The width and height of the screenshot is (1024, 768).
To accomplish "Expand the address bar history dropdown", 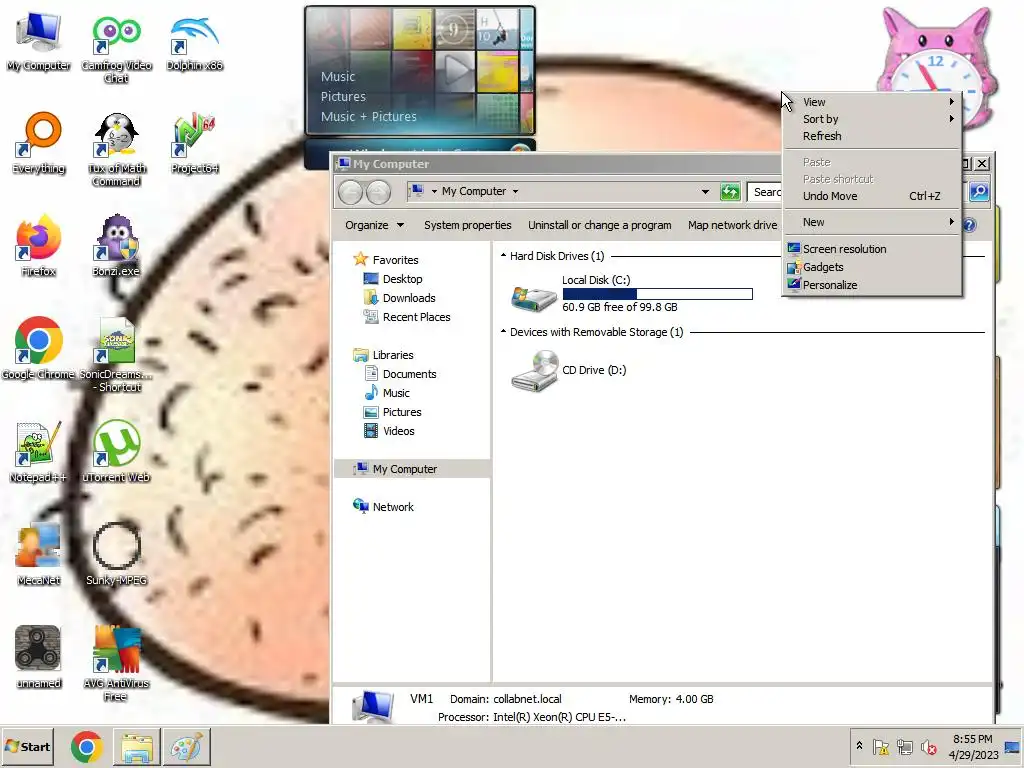I will (x=705, y=191).
